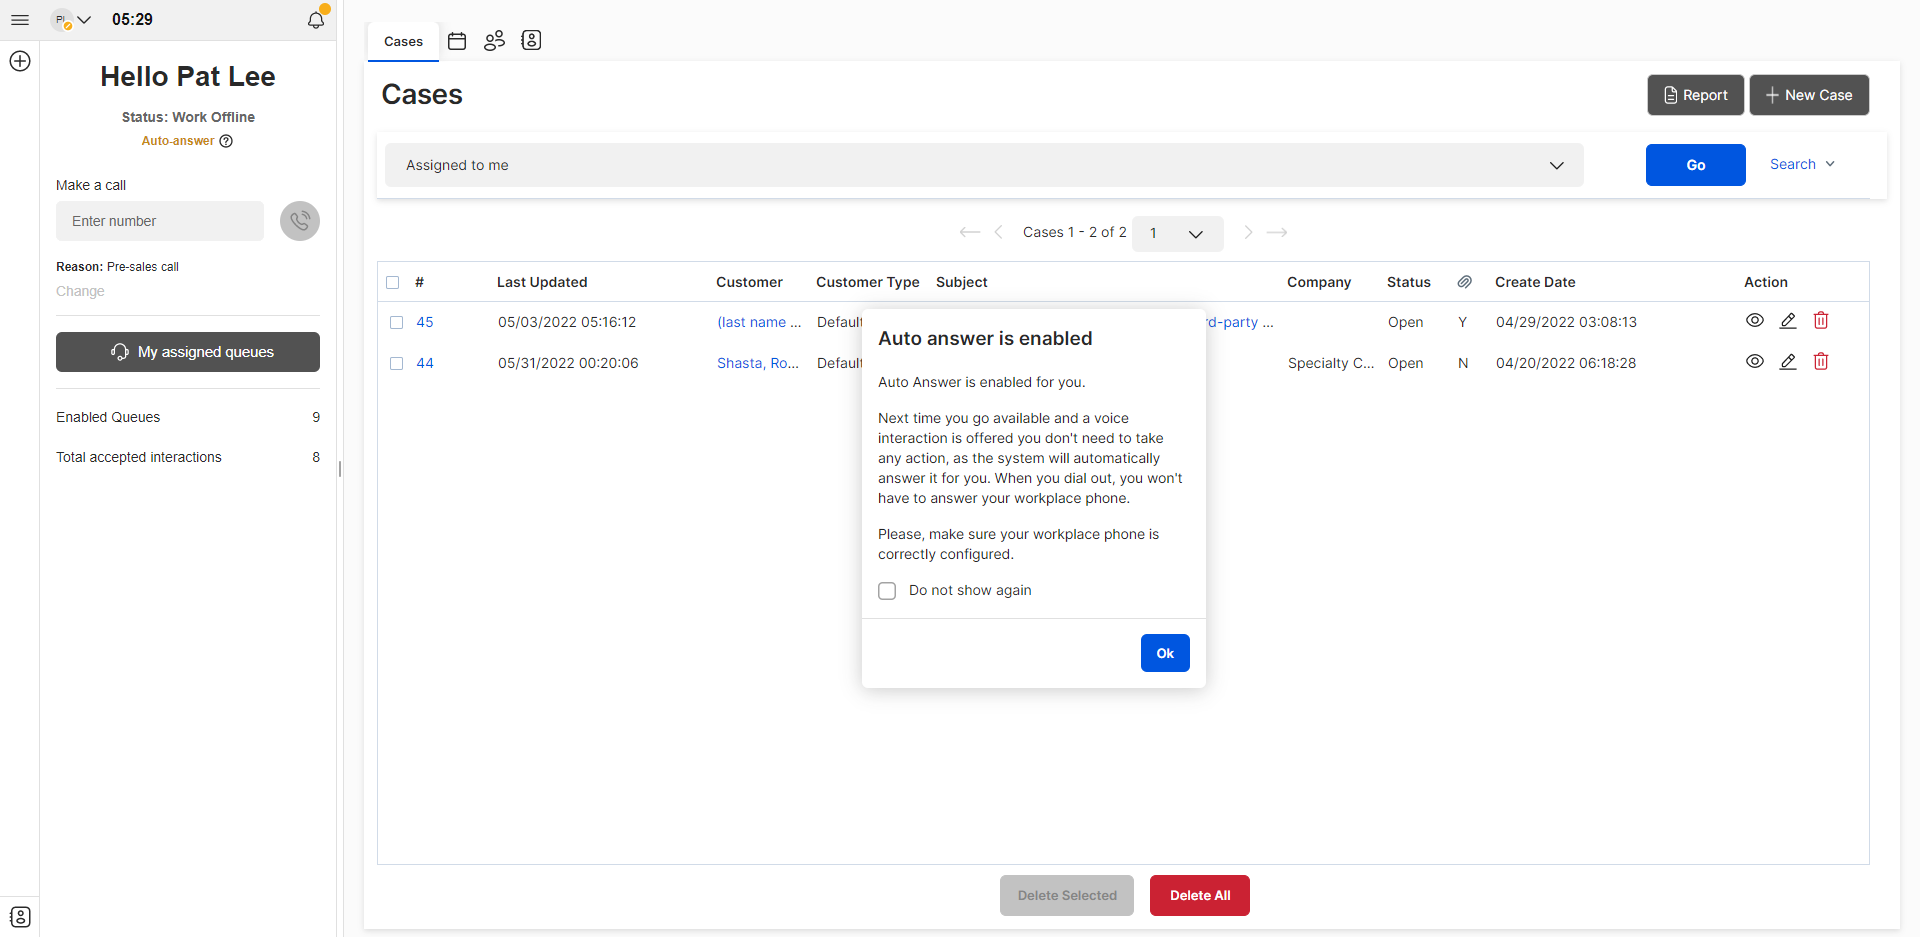The image size is (1920, 937).
Task: Delete case 44 with trash icon
Action: coord(1821,362)
